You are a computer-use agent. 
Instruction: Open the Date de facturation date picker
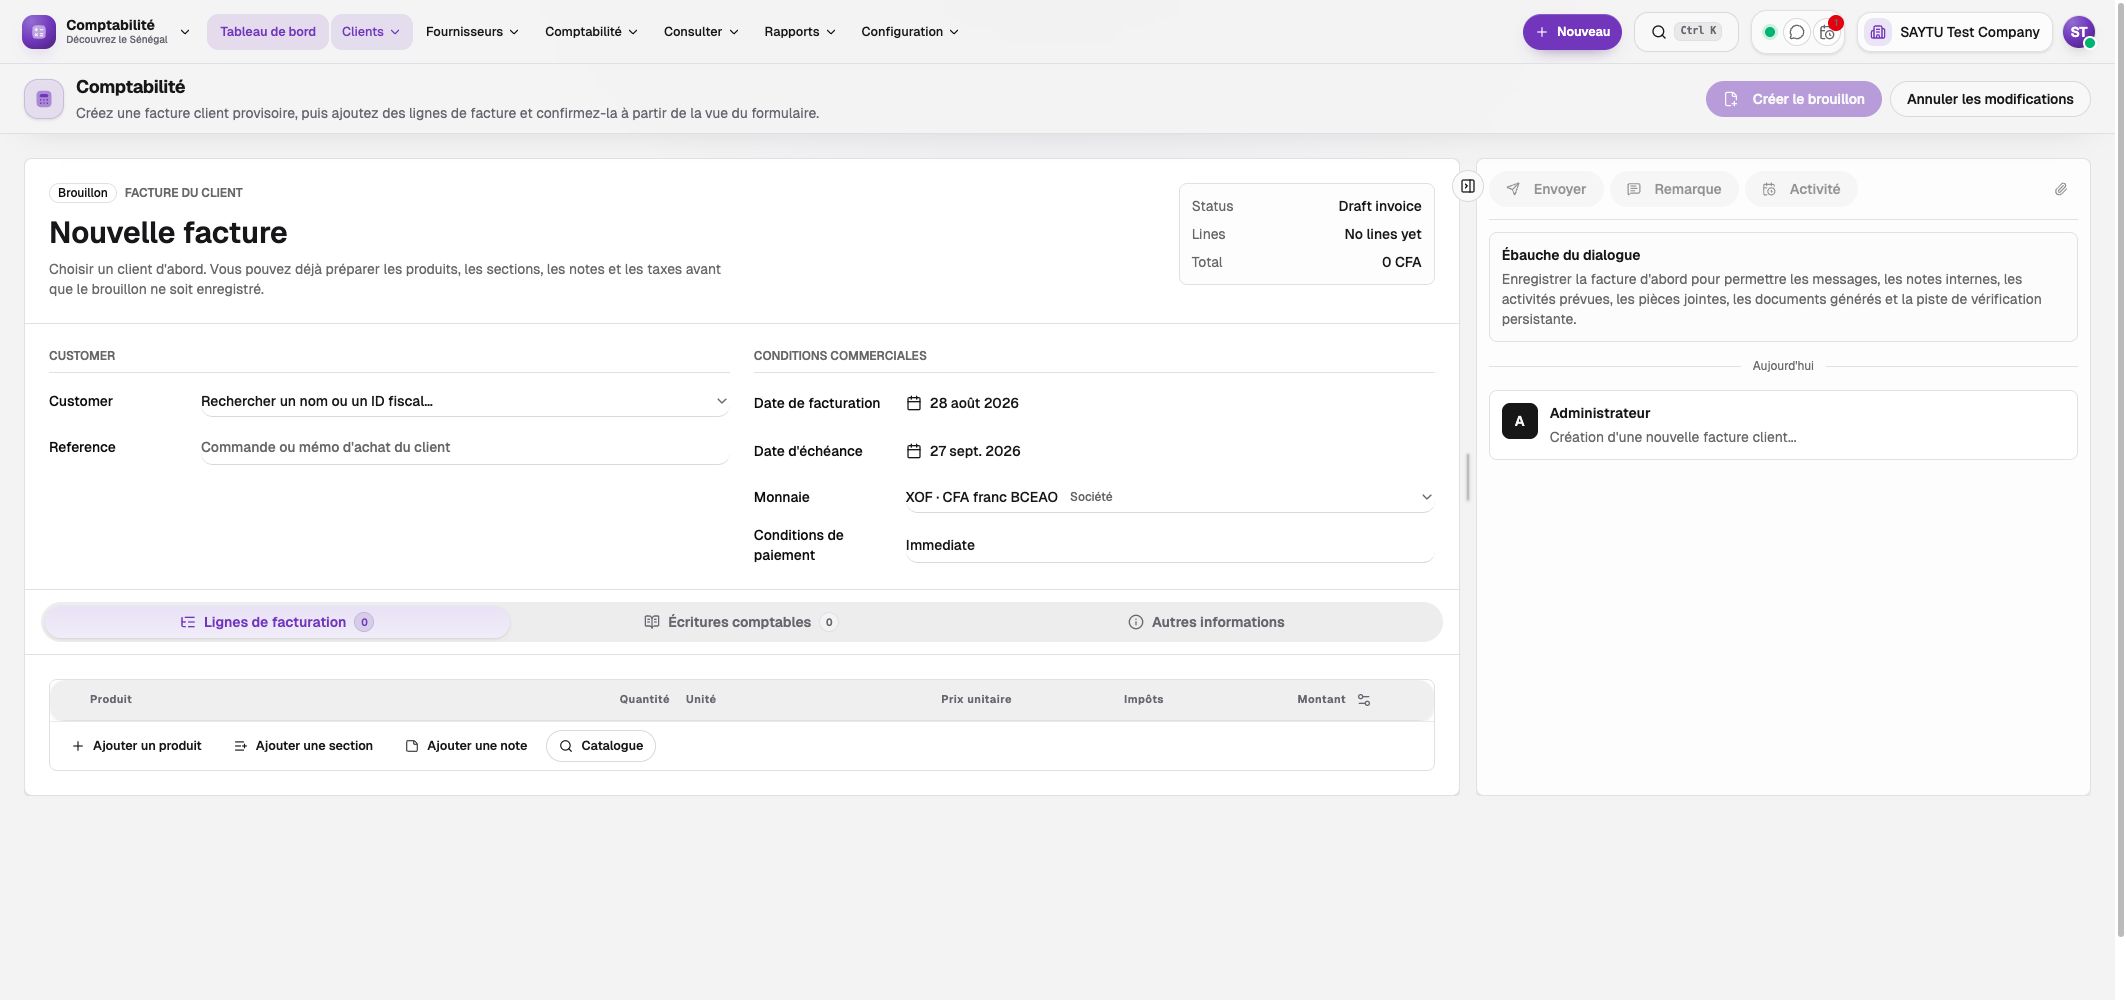(x=962, y=403)
